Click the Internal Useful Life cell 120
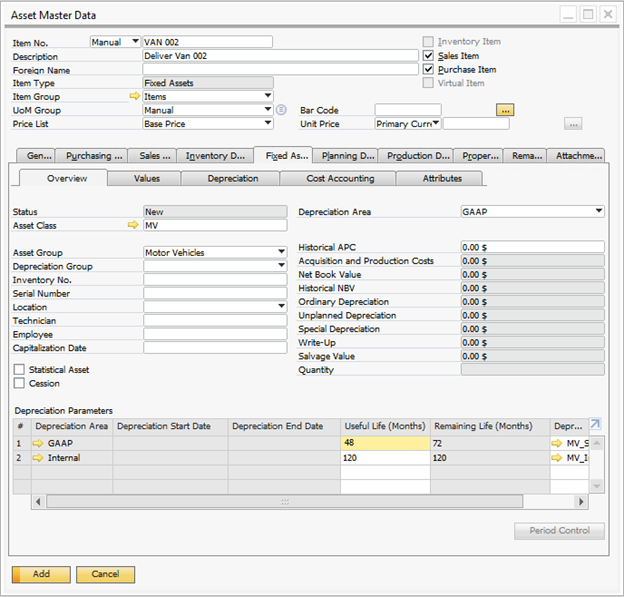Image resolution: width=624 pixels, height=597 pixels. click(385, 458)
